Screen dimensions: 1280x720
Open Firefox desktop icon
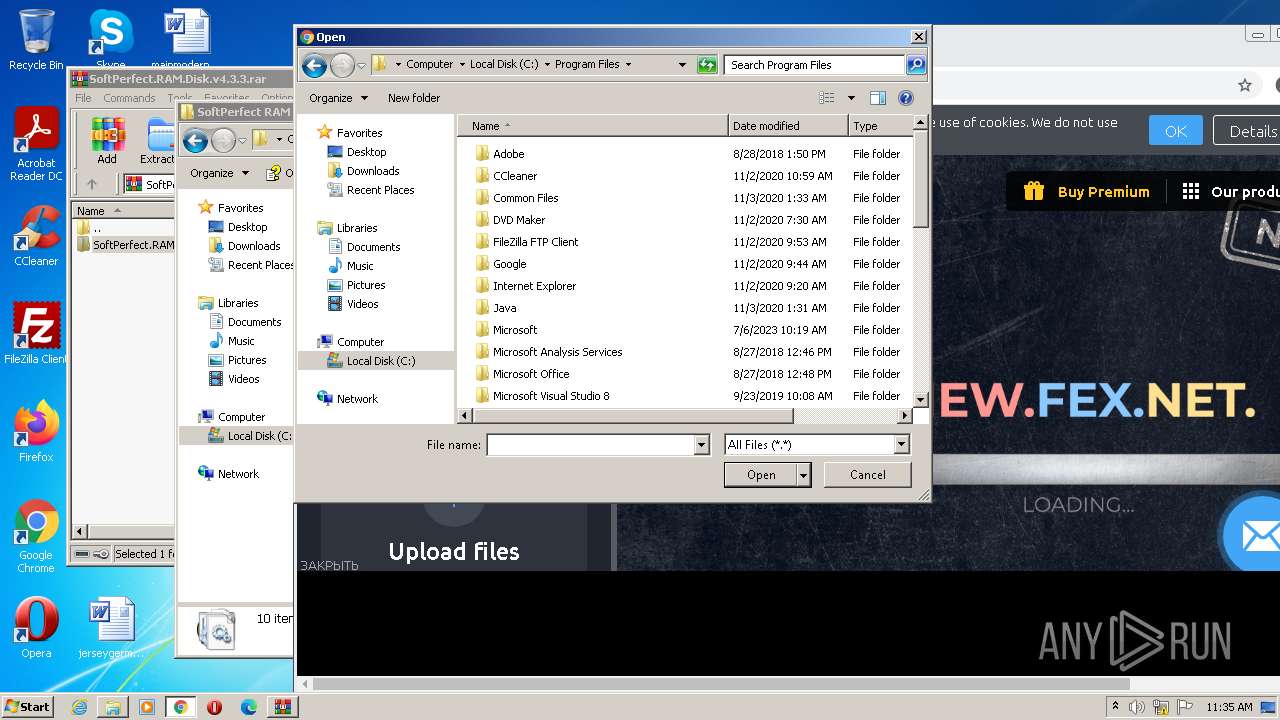[36, 432]
